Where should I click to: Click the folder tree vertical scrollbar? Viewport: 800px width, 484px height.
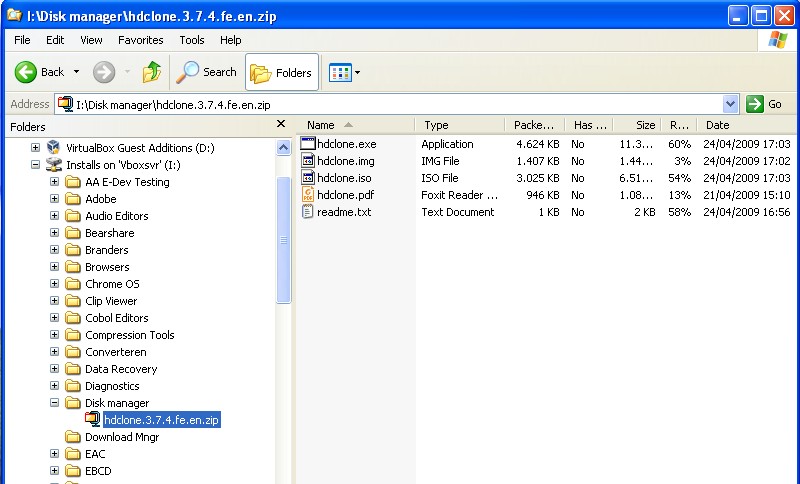[x=284, y=240]
